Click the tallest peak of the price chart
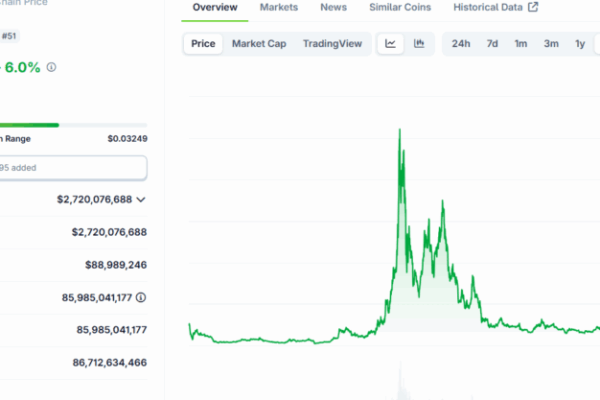600x400 pixels. [x=400, y=131]
